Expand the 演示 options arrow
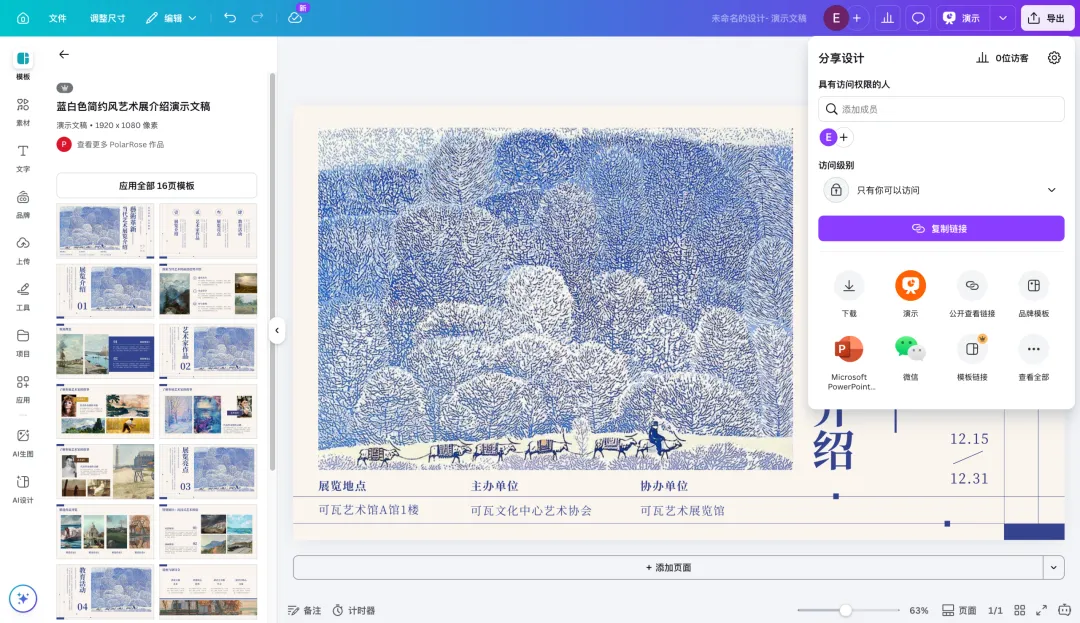 [x=1003, y=18]
